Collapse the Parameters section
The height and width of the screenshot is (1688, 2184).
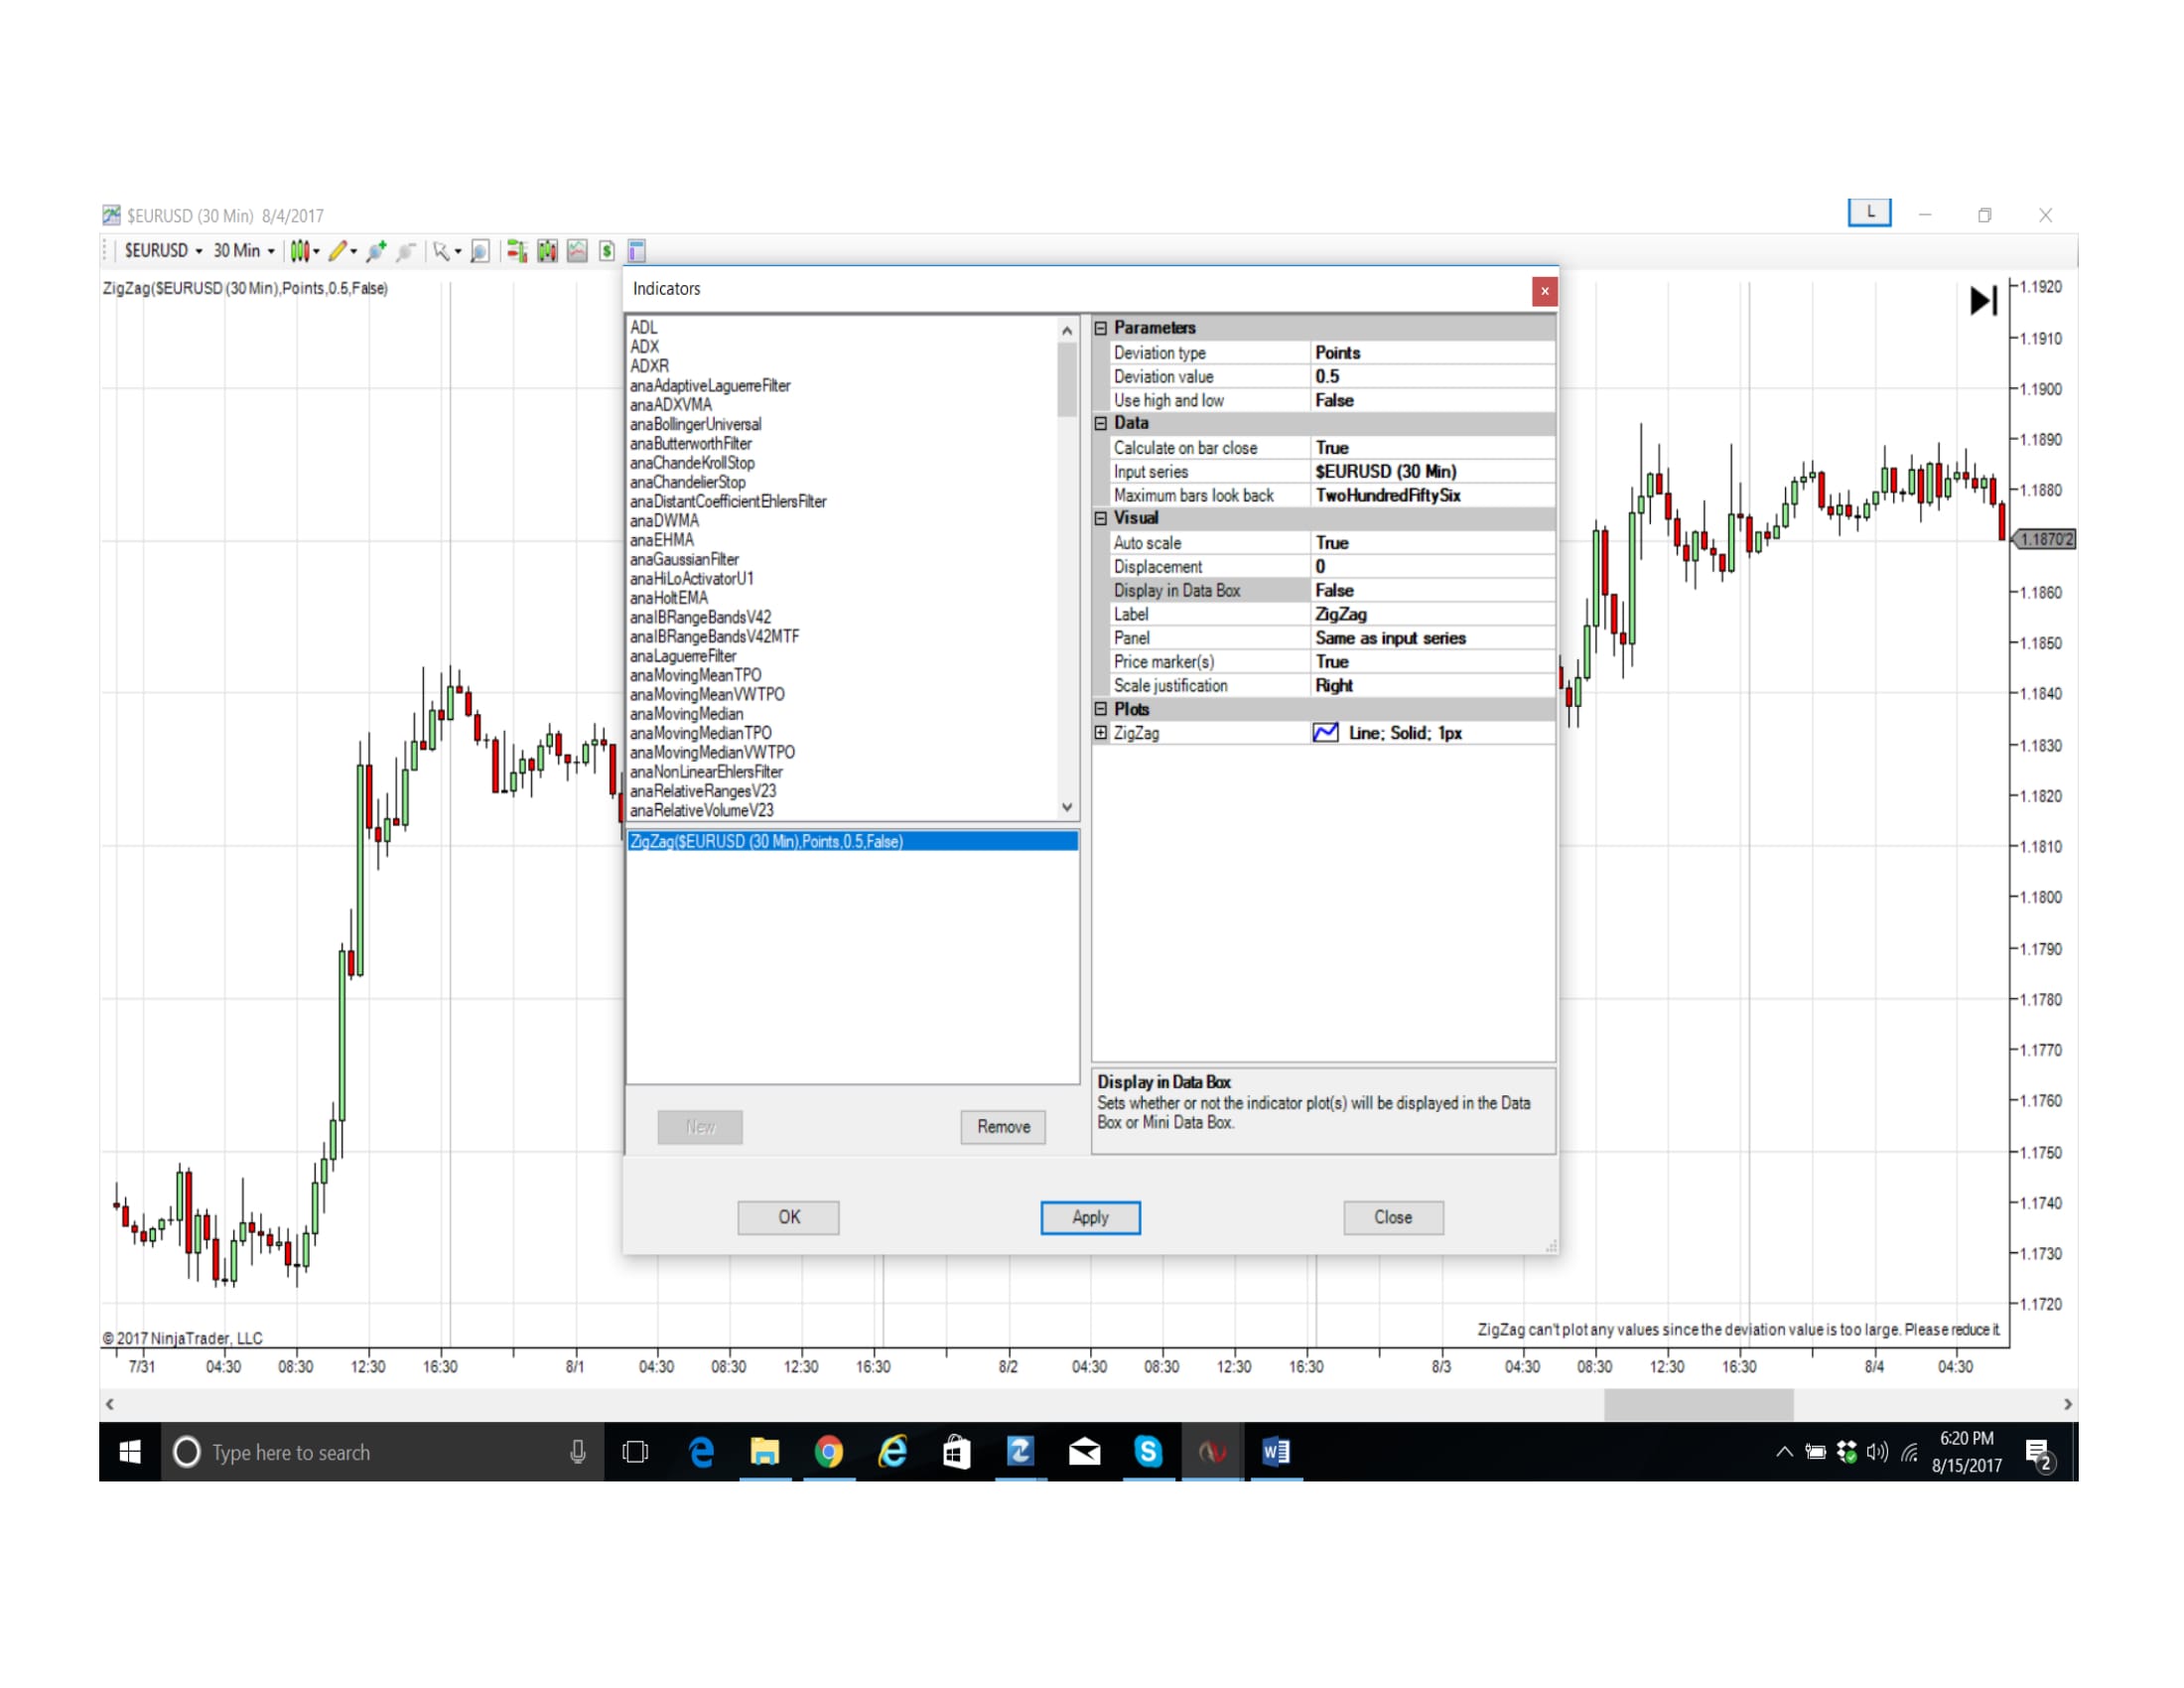pos(1101,328)
